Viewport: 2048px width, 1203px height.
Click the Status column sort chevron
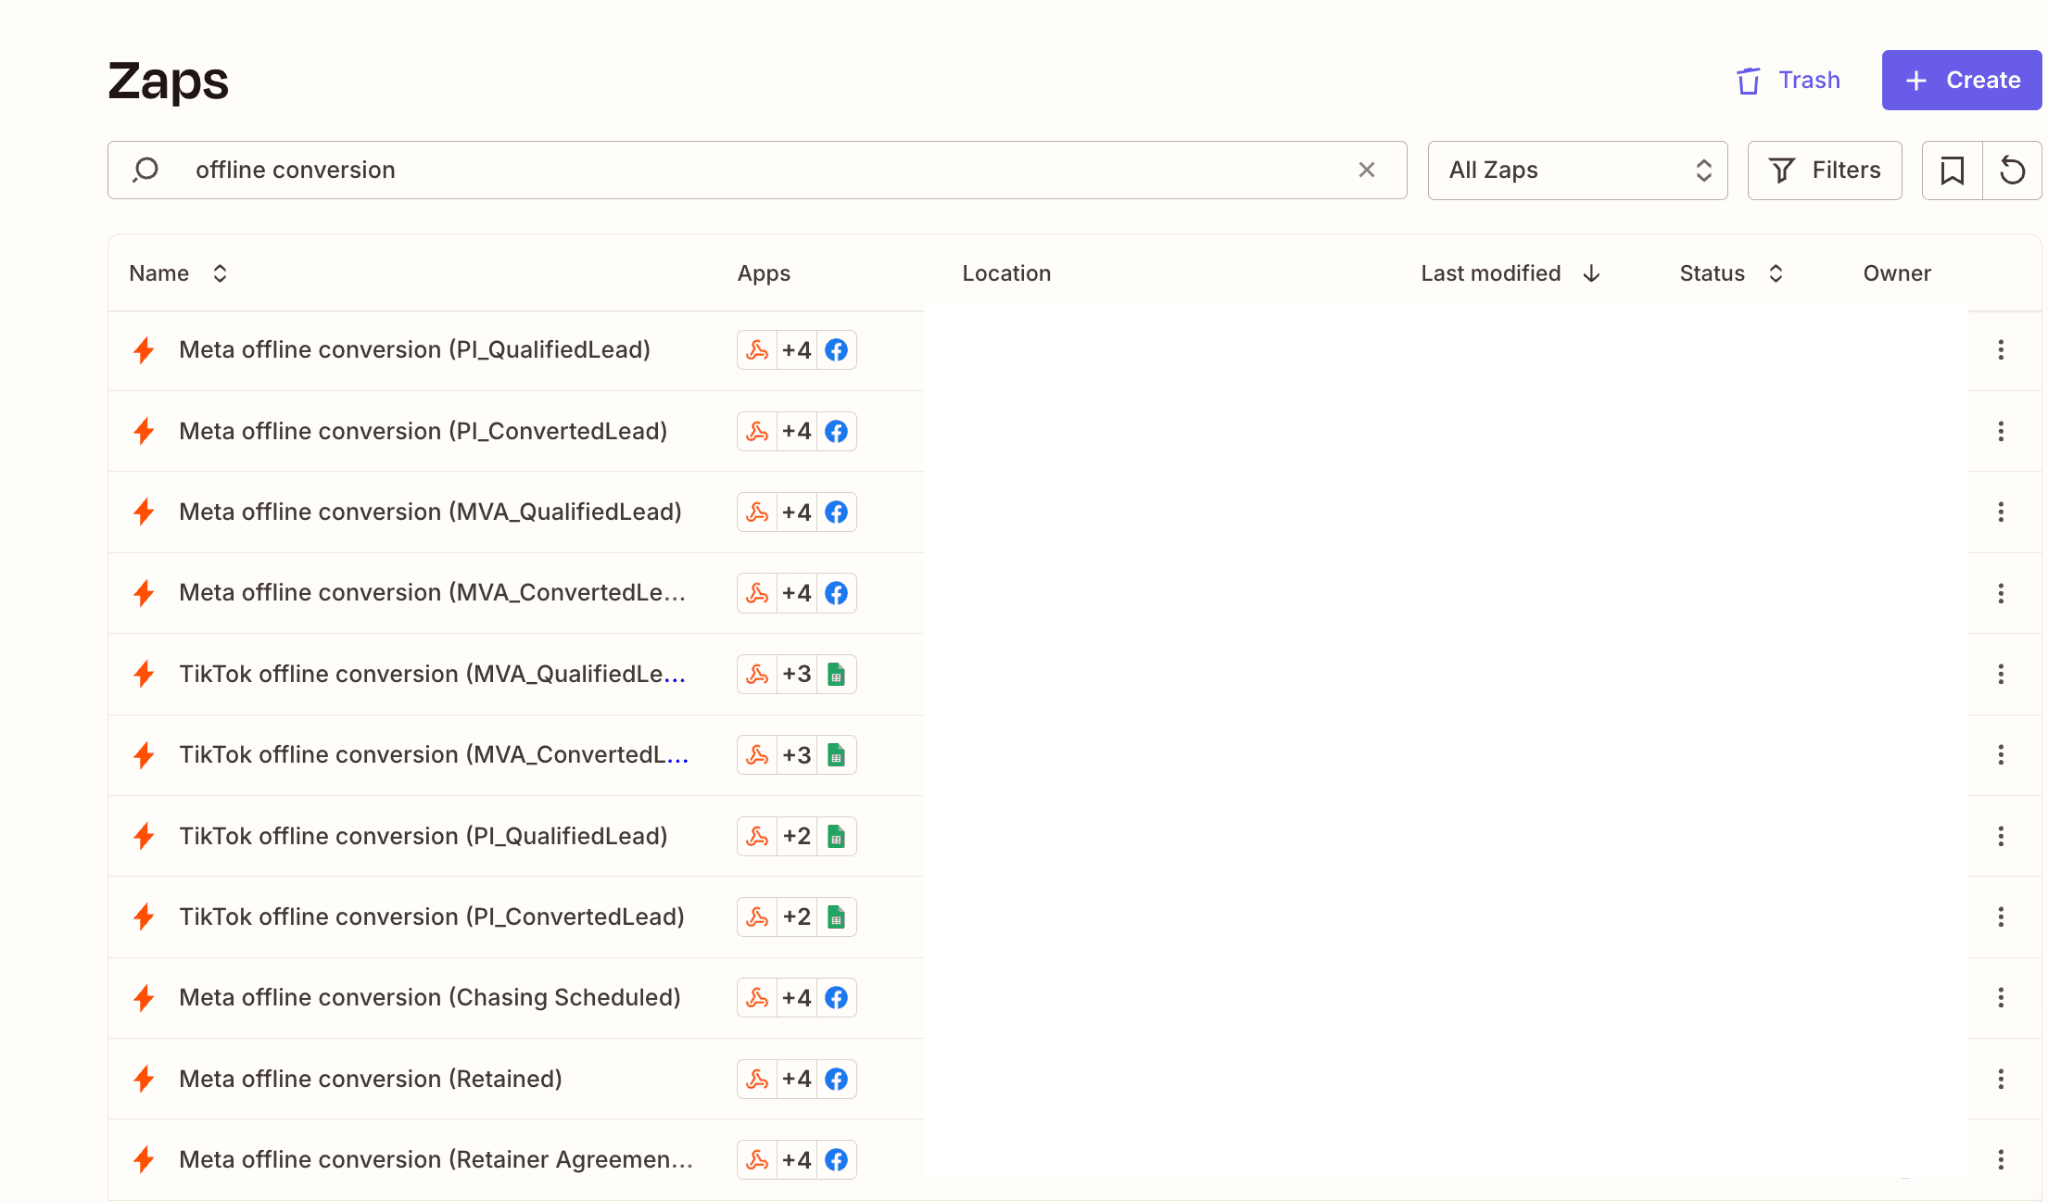pos(1775,273)
